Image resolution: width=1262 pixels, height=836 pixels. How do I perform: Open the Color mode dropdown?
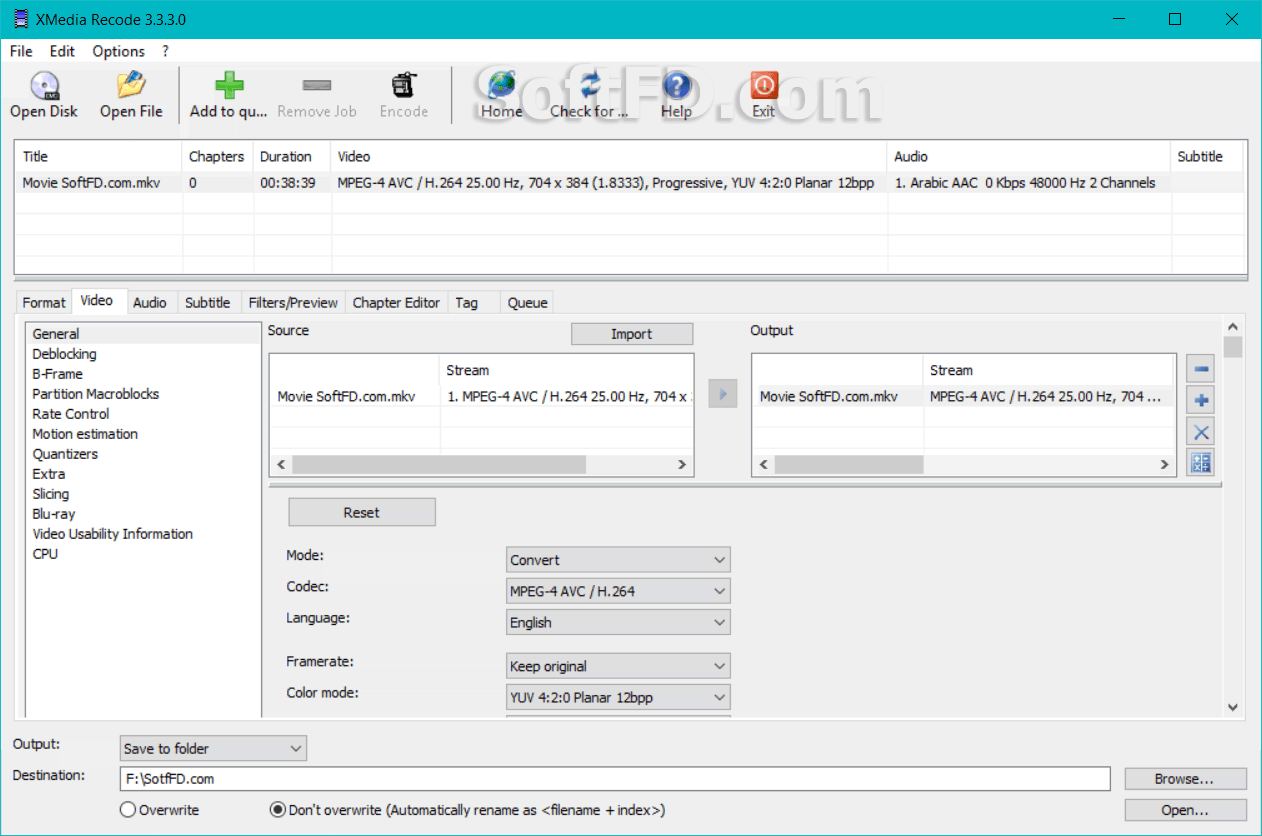pos(618,697)
